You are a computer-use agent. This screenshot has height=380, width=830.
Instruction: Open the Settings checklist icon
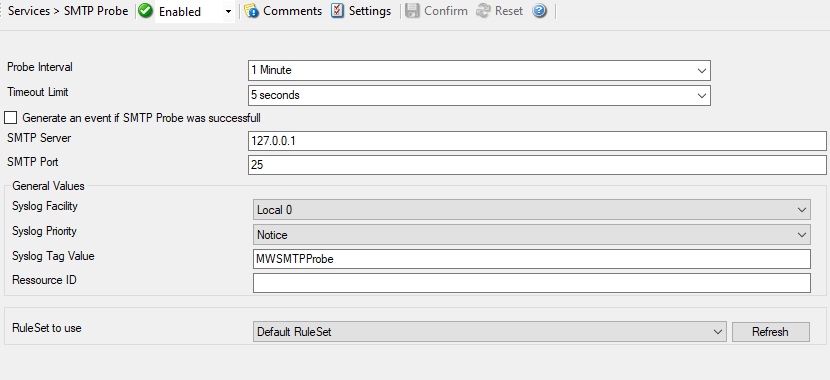point(337,11)
